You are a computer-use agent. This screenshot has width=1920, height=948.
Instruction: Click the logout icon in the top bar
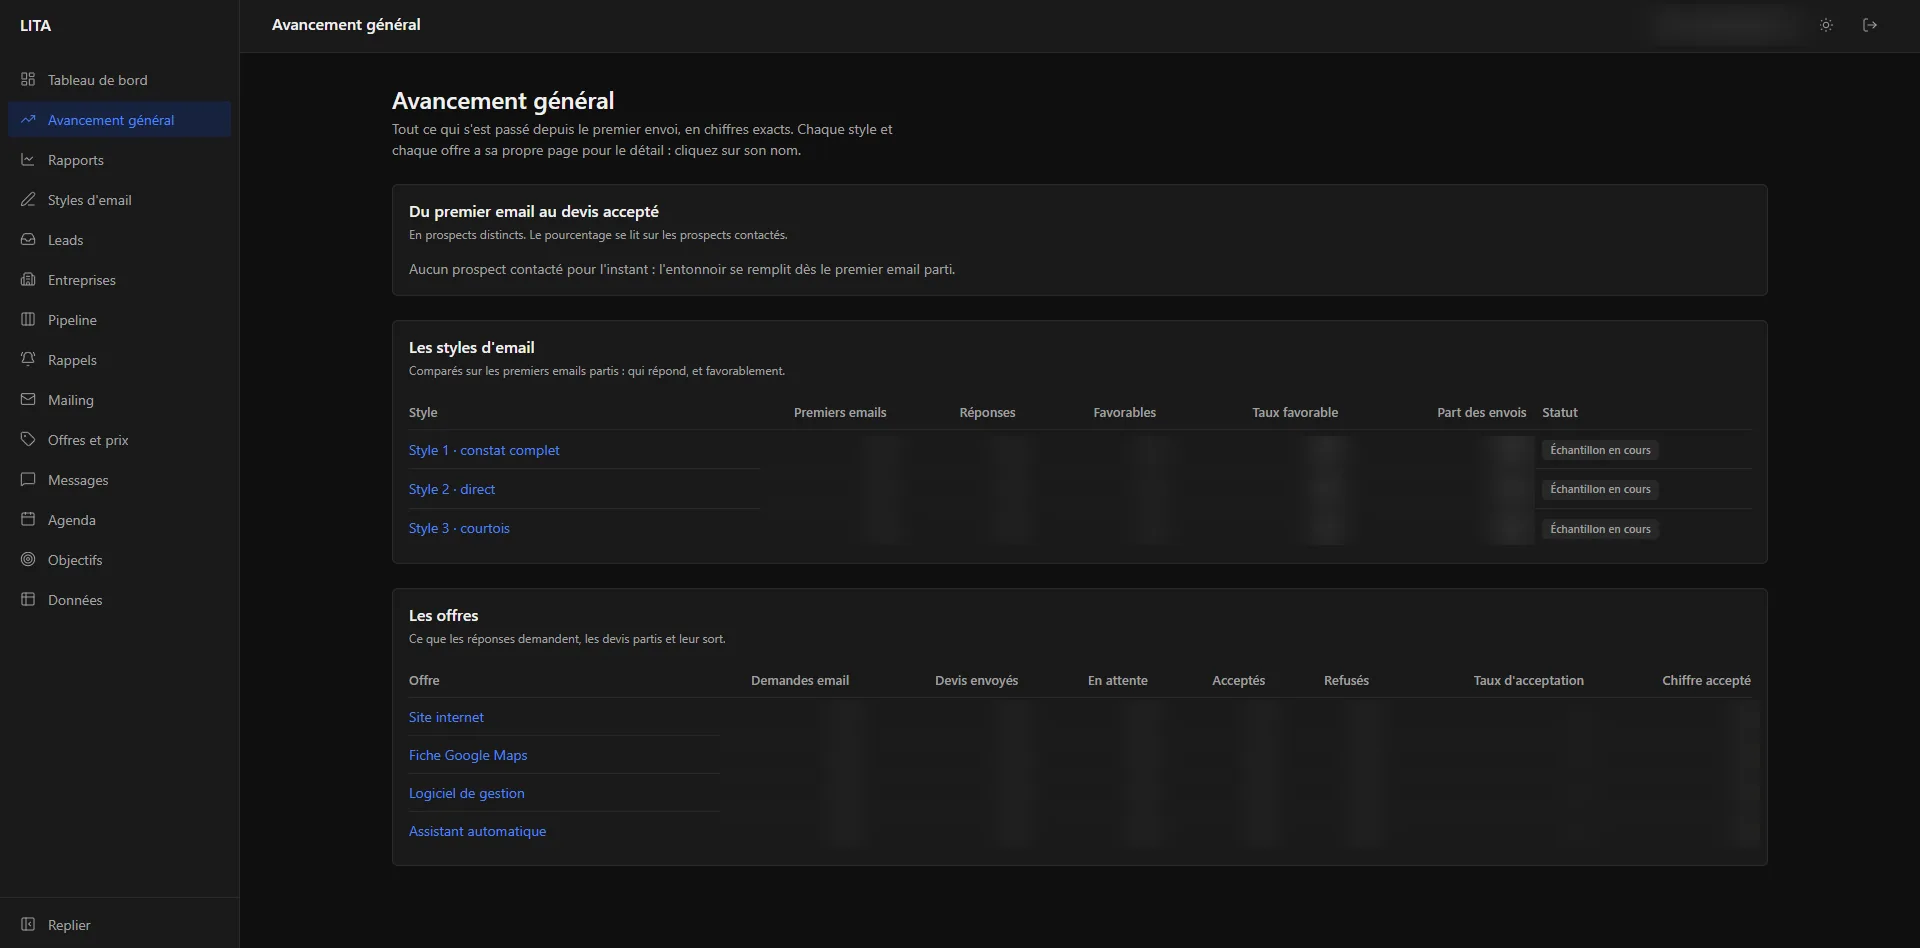tap(1870, 25)
